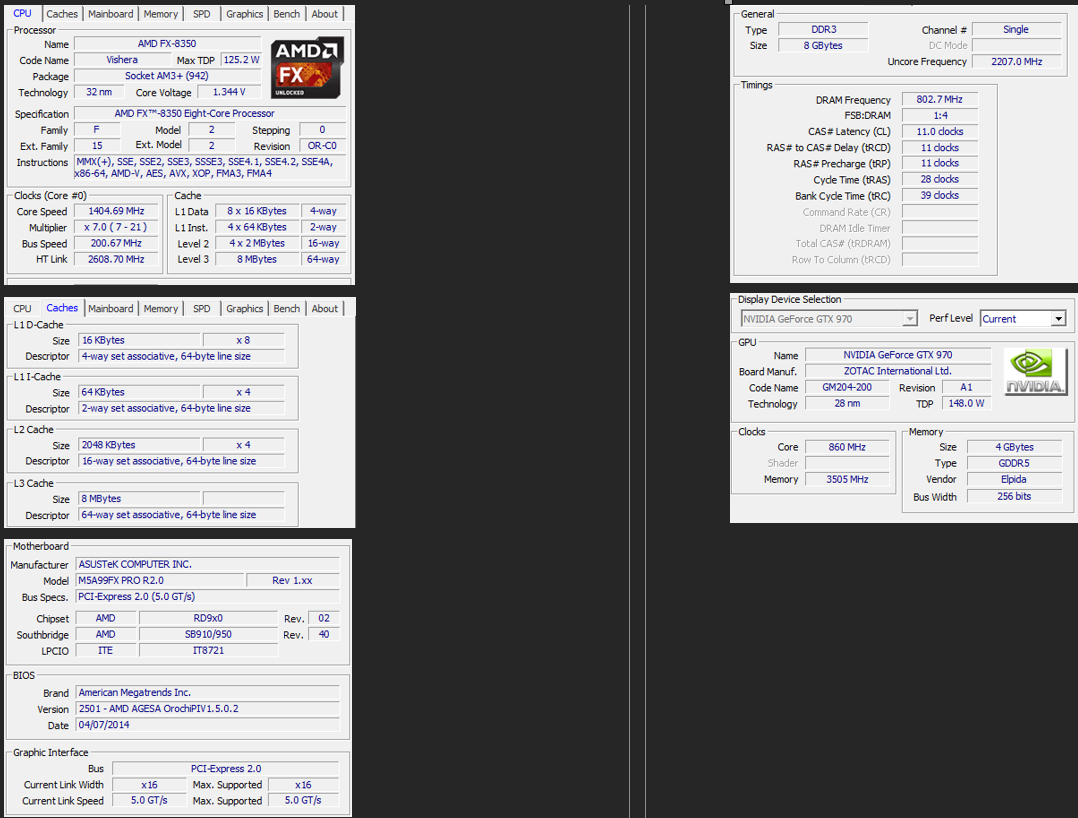
Task: Click the NVIDIA logo in GPU panel
Action: pyautogui.click(x=1035, y=371)
